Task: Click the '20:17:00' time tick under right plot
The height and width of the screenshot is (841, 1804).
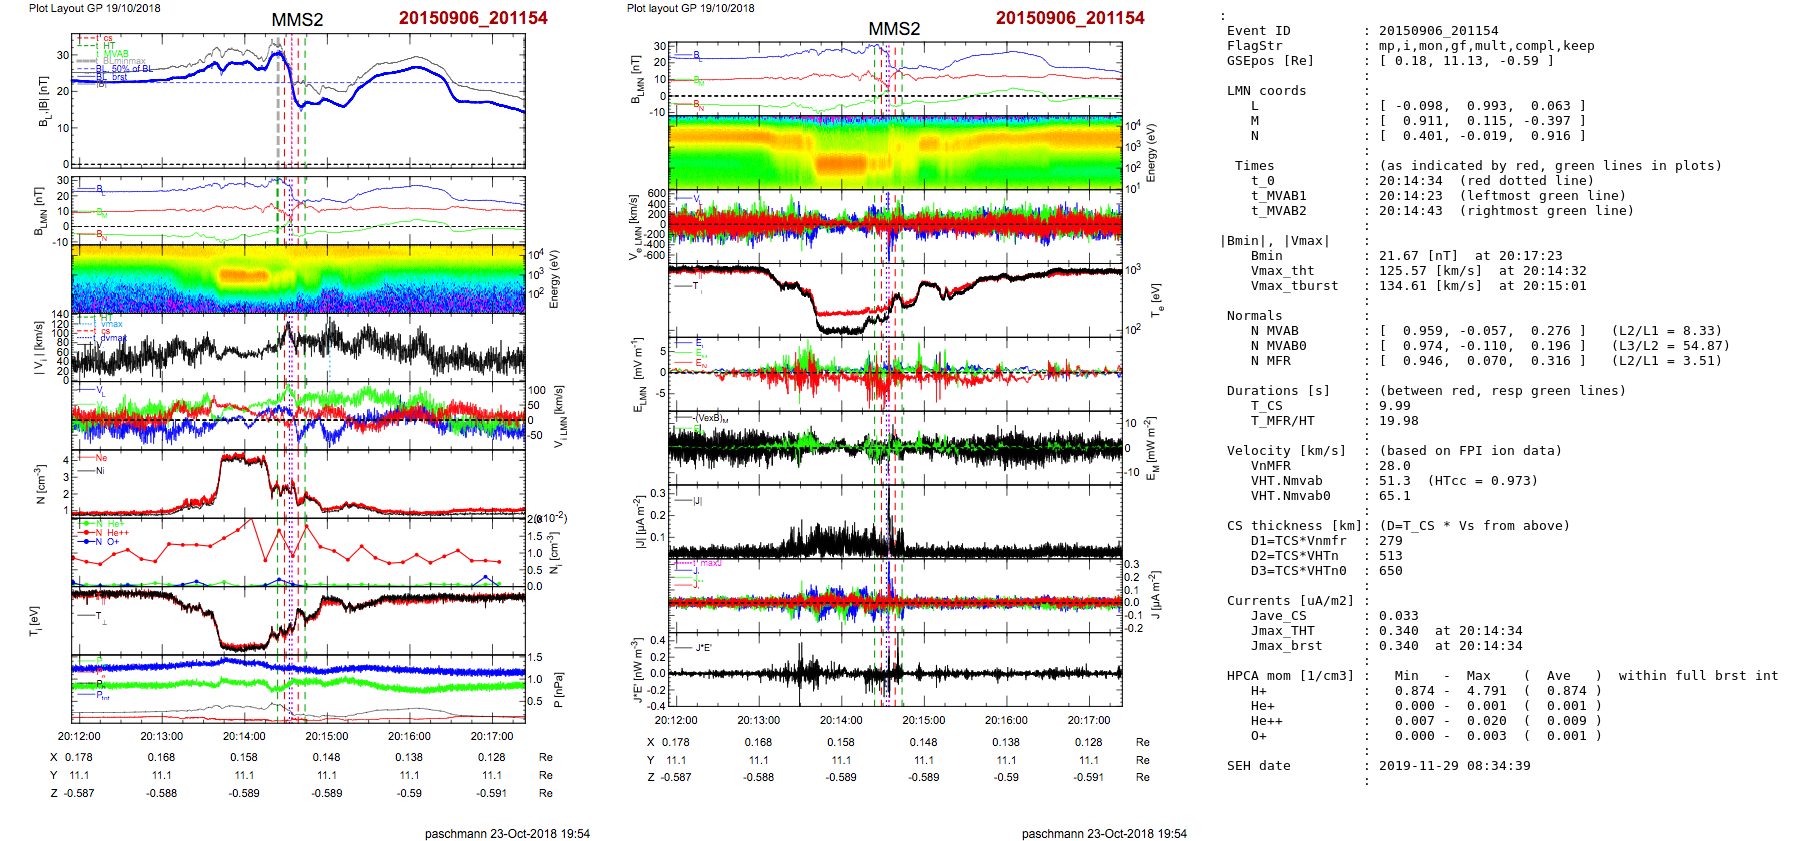Action: click(1089, 720)
